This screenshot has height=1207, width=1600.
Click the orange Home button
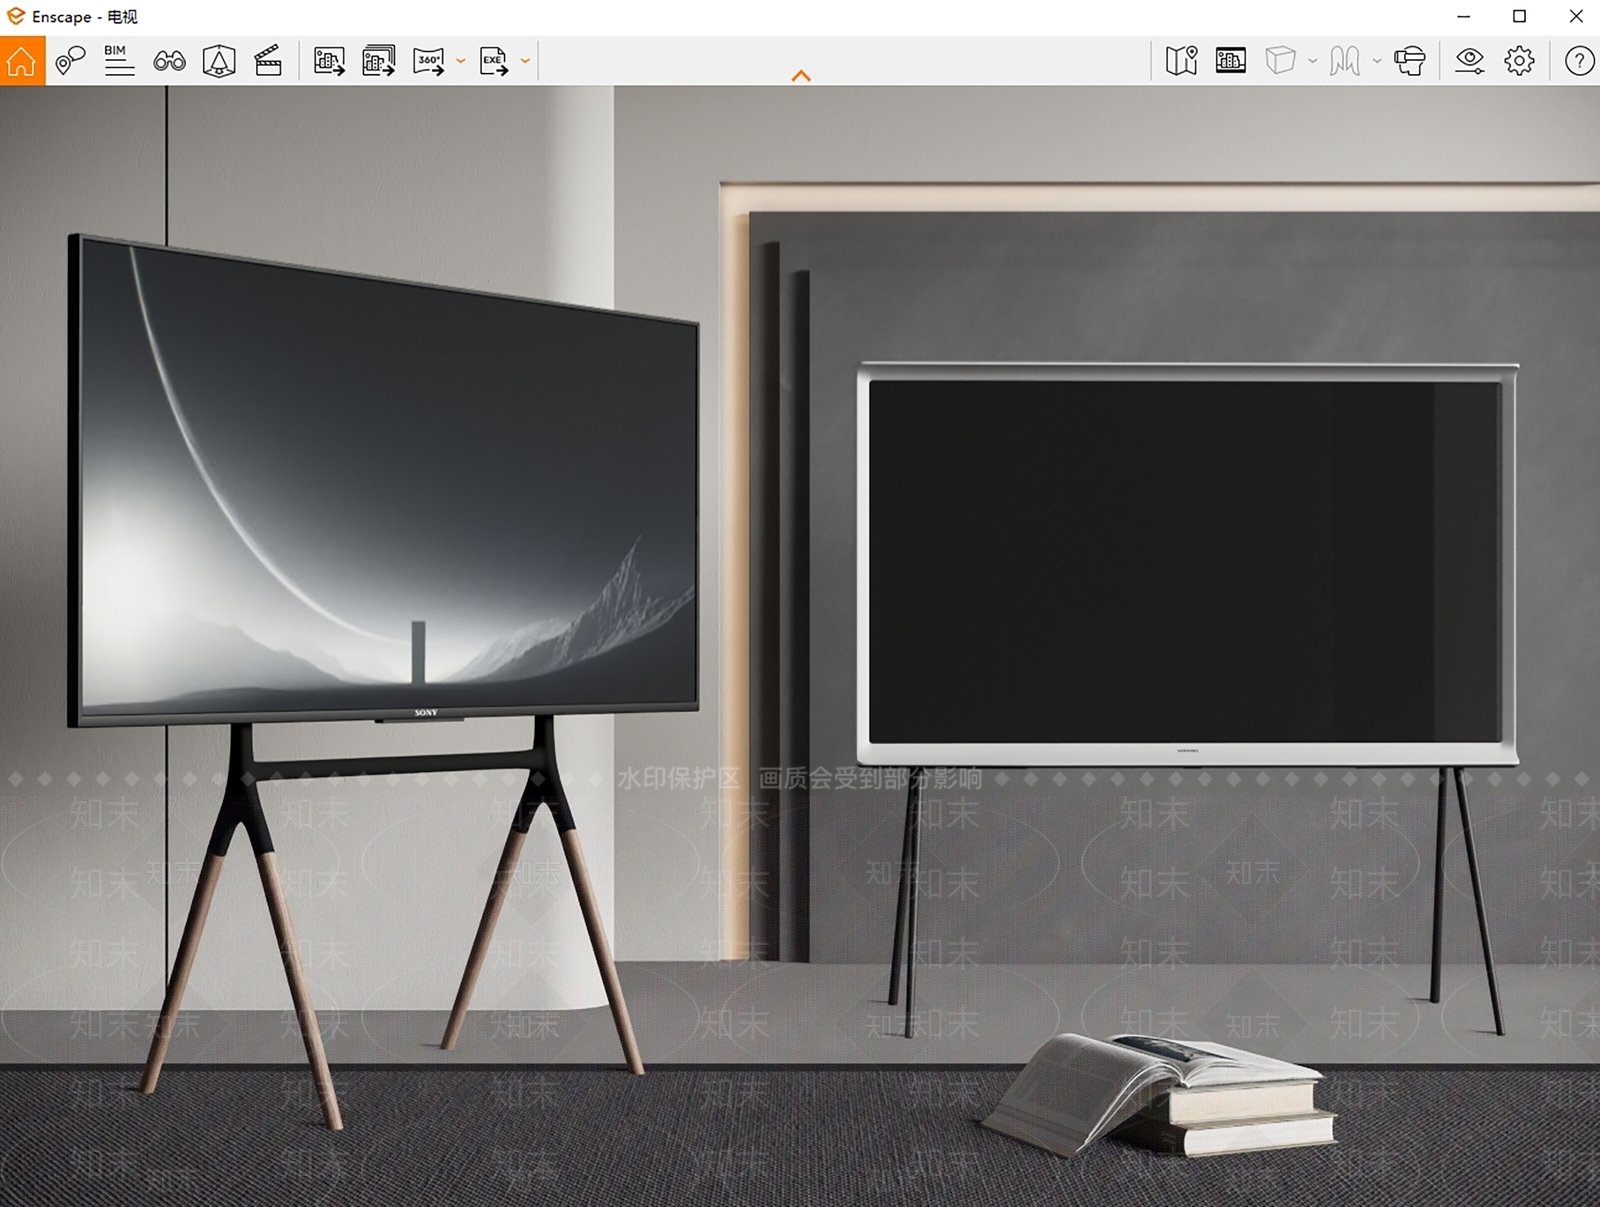[x=22, y=61]
